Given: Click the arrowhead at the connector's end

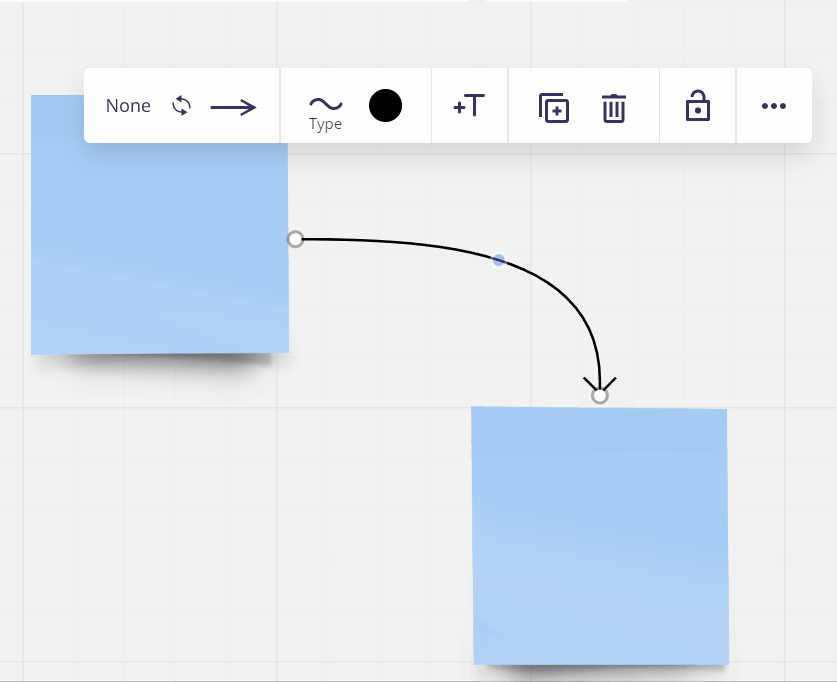Looking at the screenshot, I should [x=599, y=384].
